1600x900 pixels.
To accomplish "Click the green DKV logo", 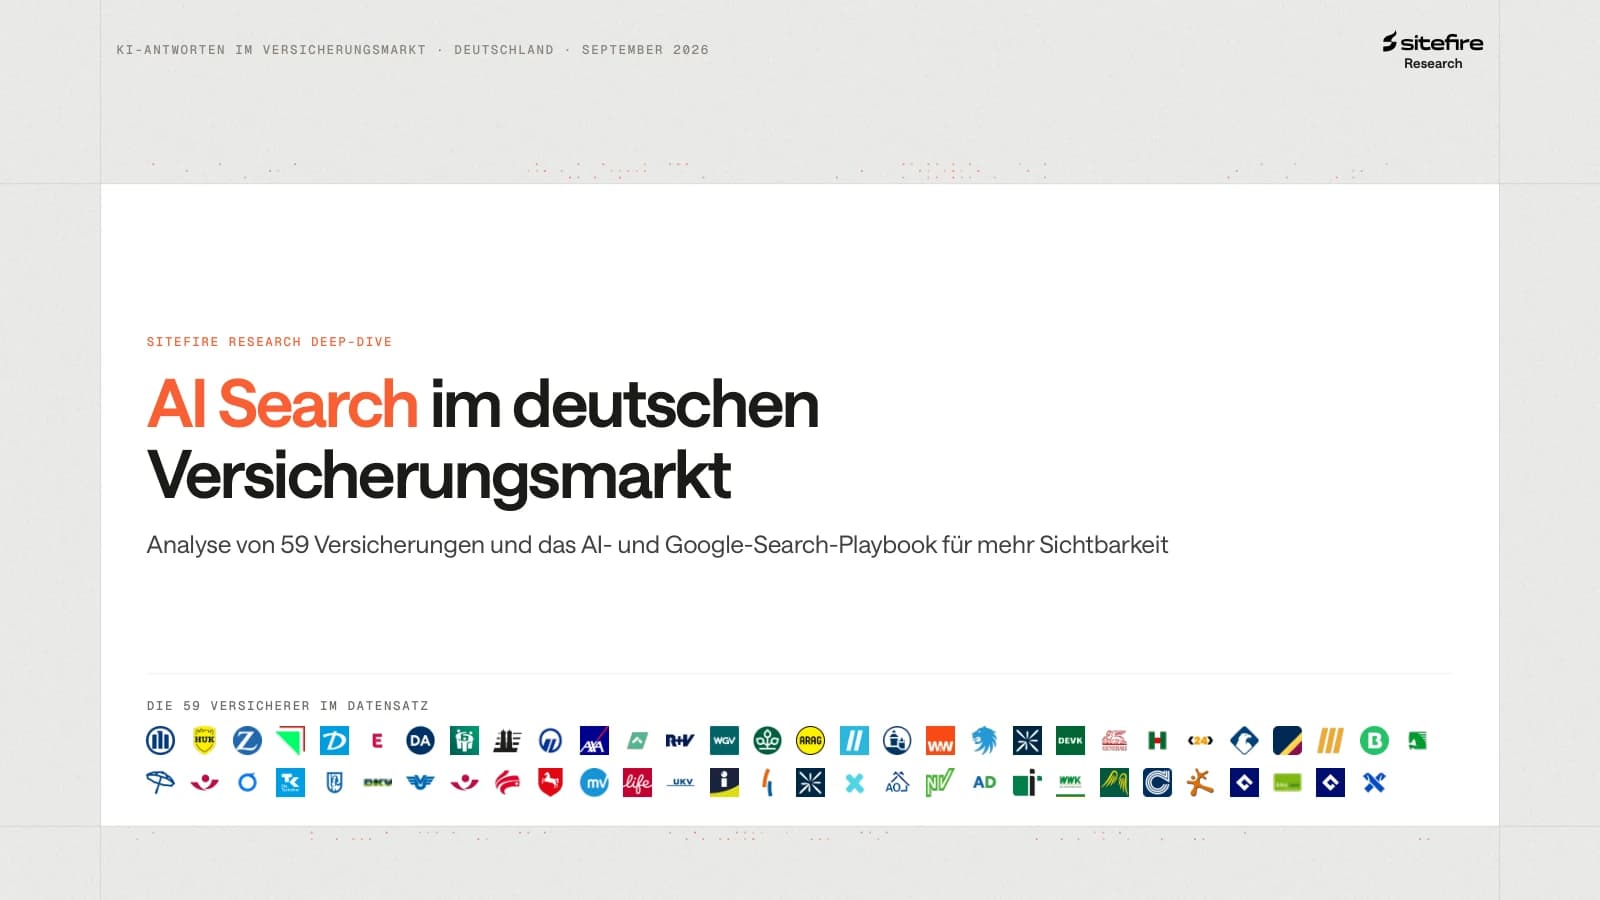I will [x=377, y=782].
